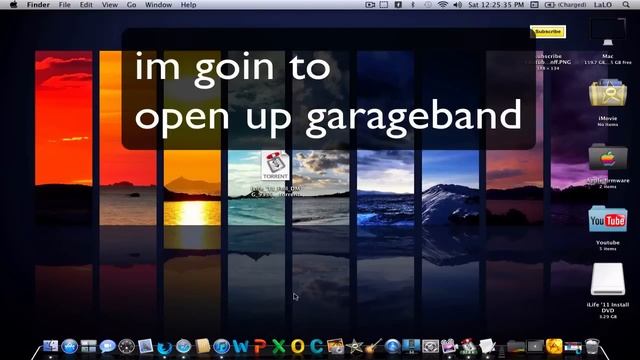Open Dashboard from the Dock
Viewport: 640px width, 360px height.
click(x=127, y=347)
